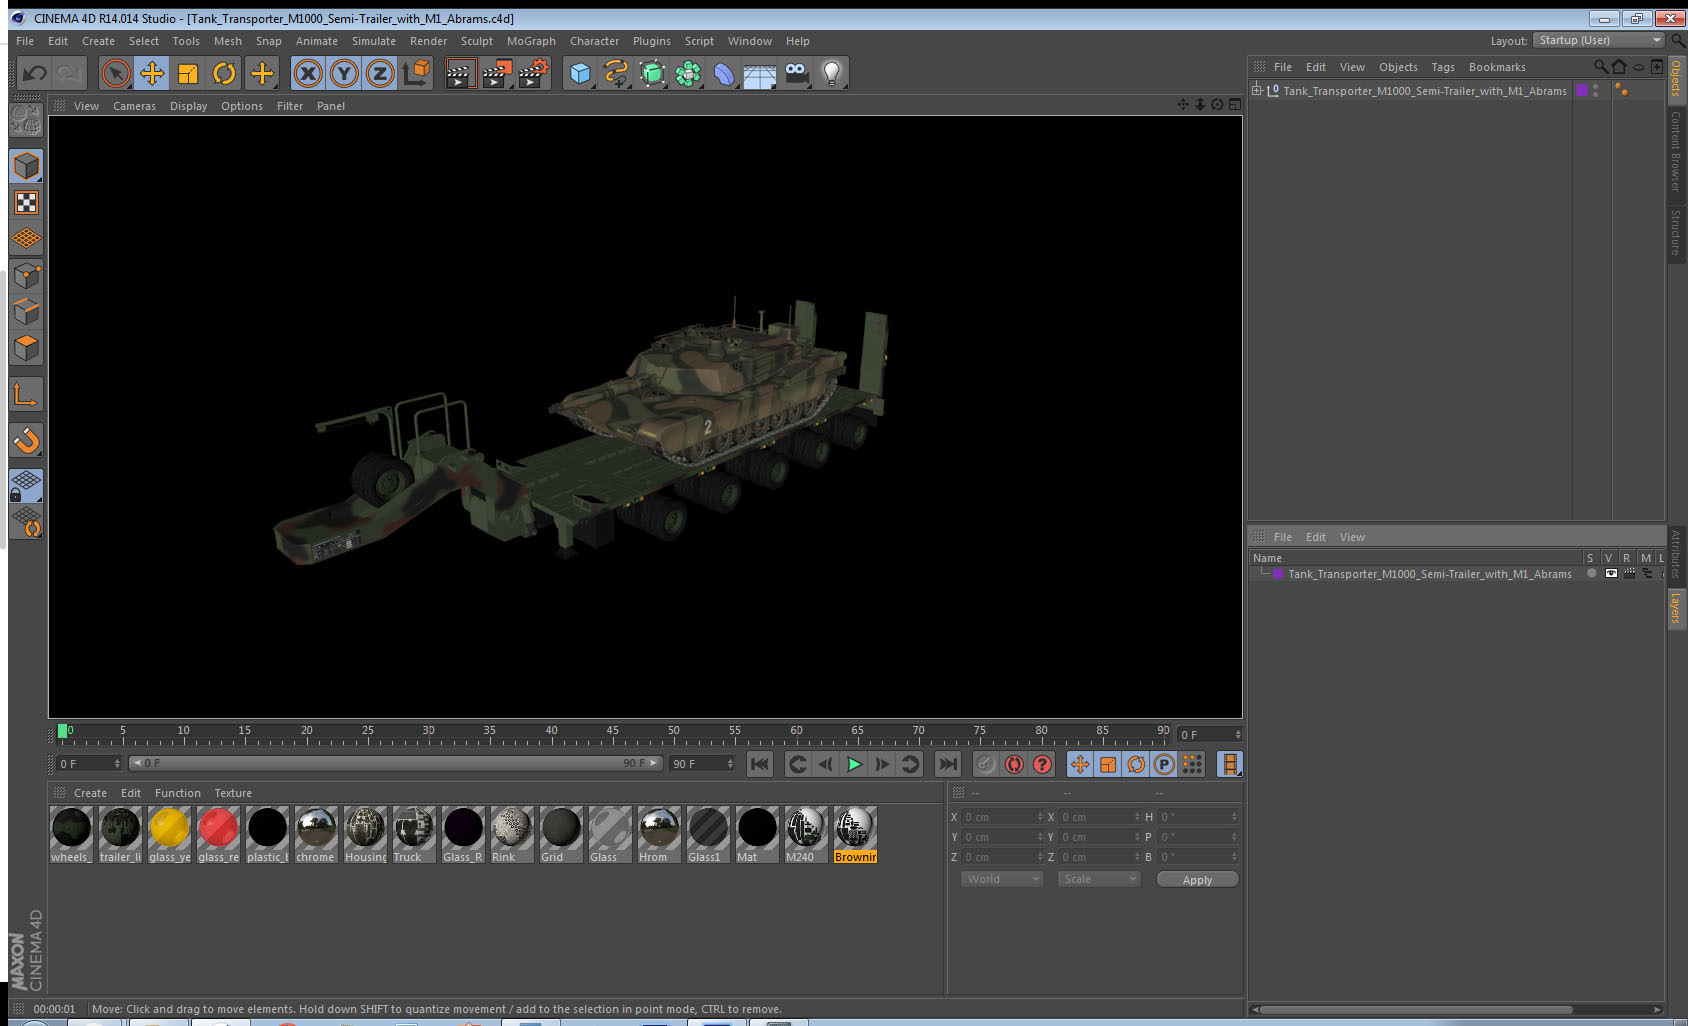The image size is (1688, 1026).
Task: Toggle Z axis lock
Action: [380, 73]
